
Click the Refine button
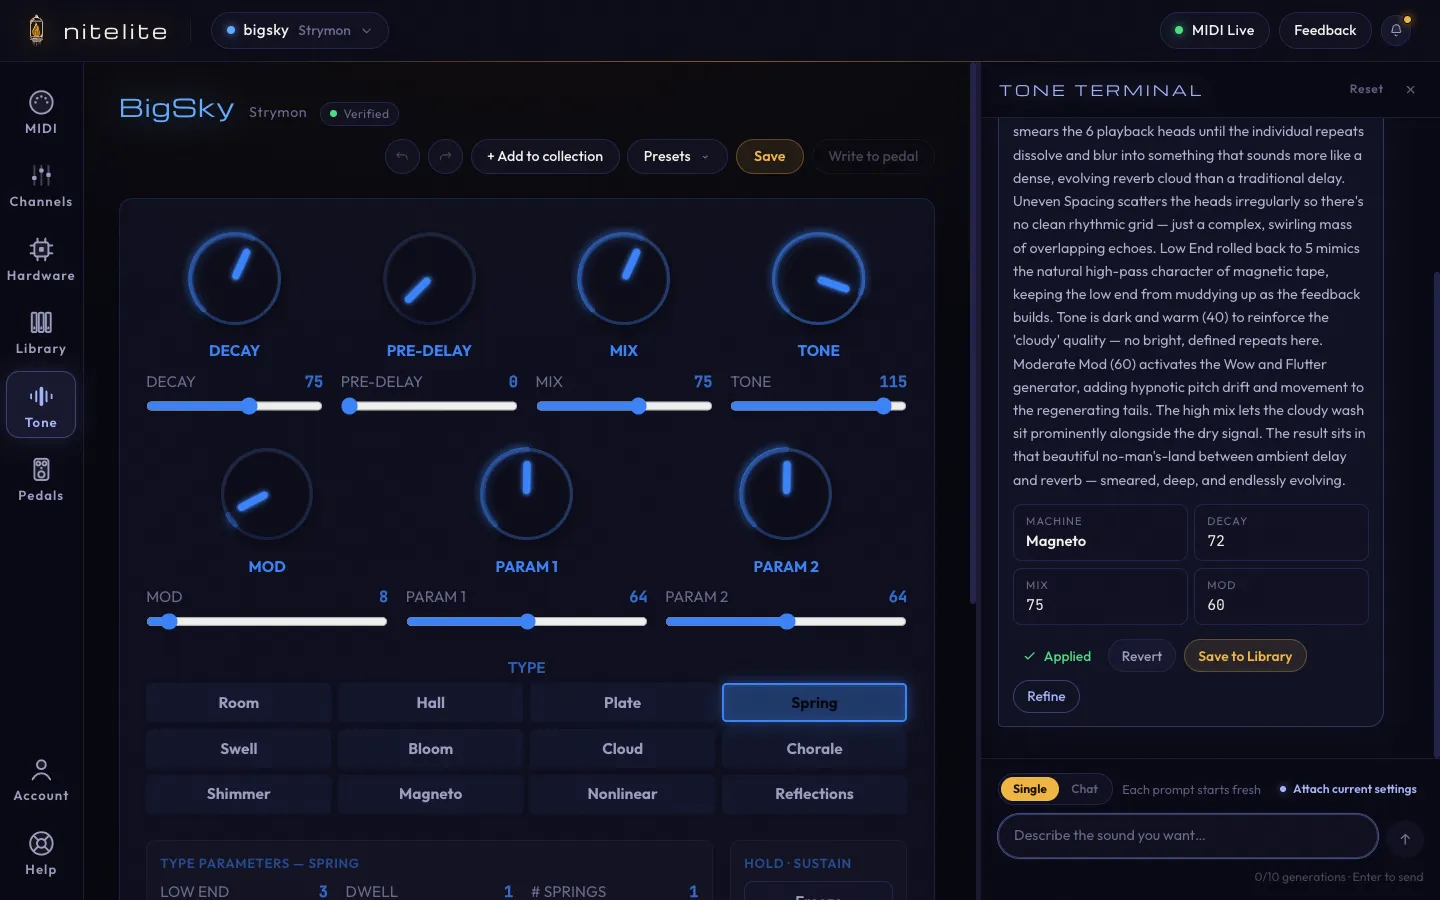[1046, 696]
